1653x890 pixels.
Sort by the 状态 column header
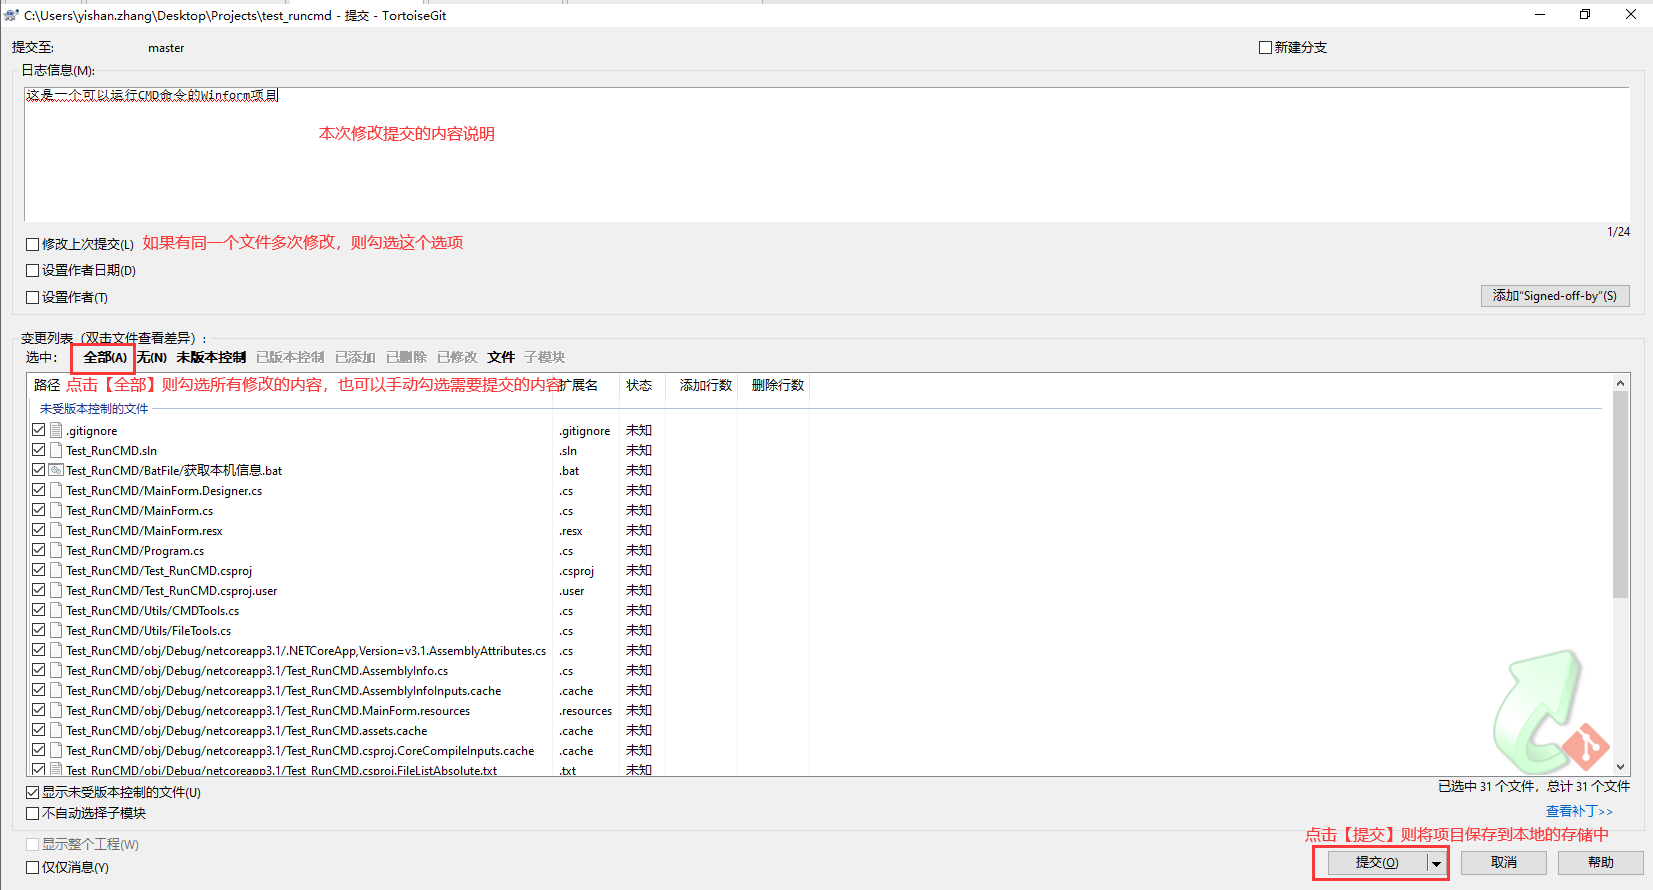(x=639, y=385)
